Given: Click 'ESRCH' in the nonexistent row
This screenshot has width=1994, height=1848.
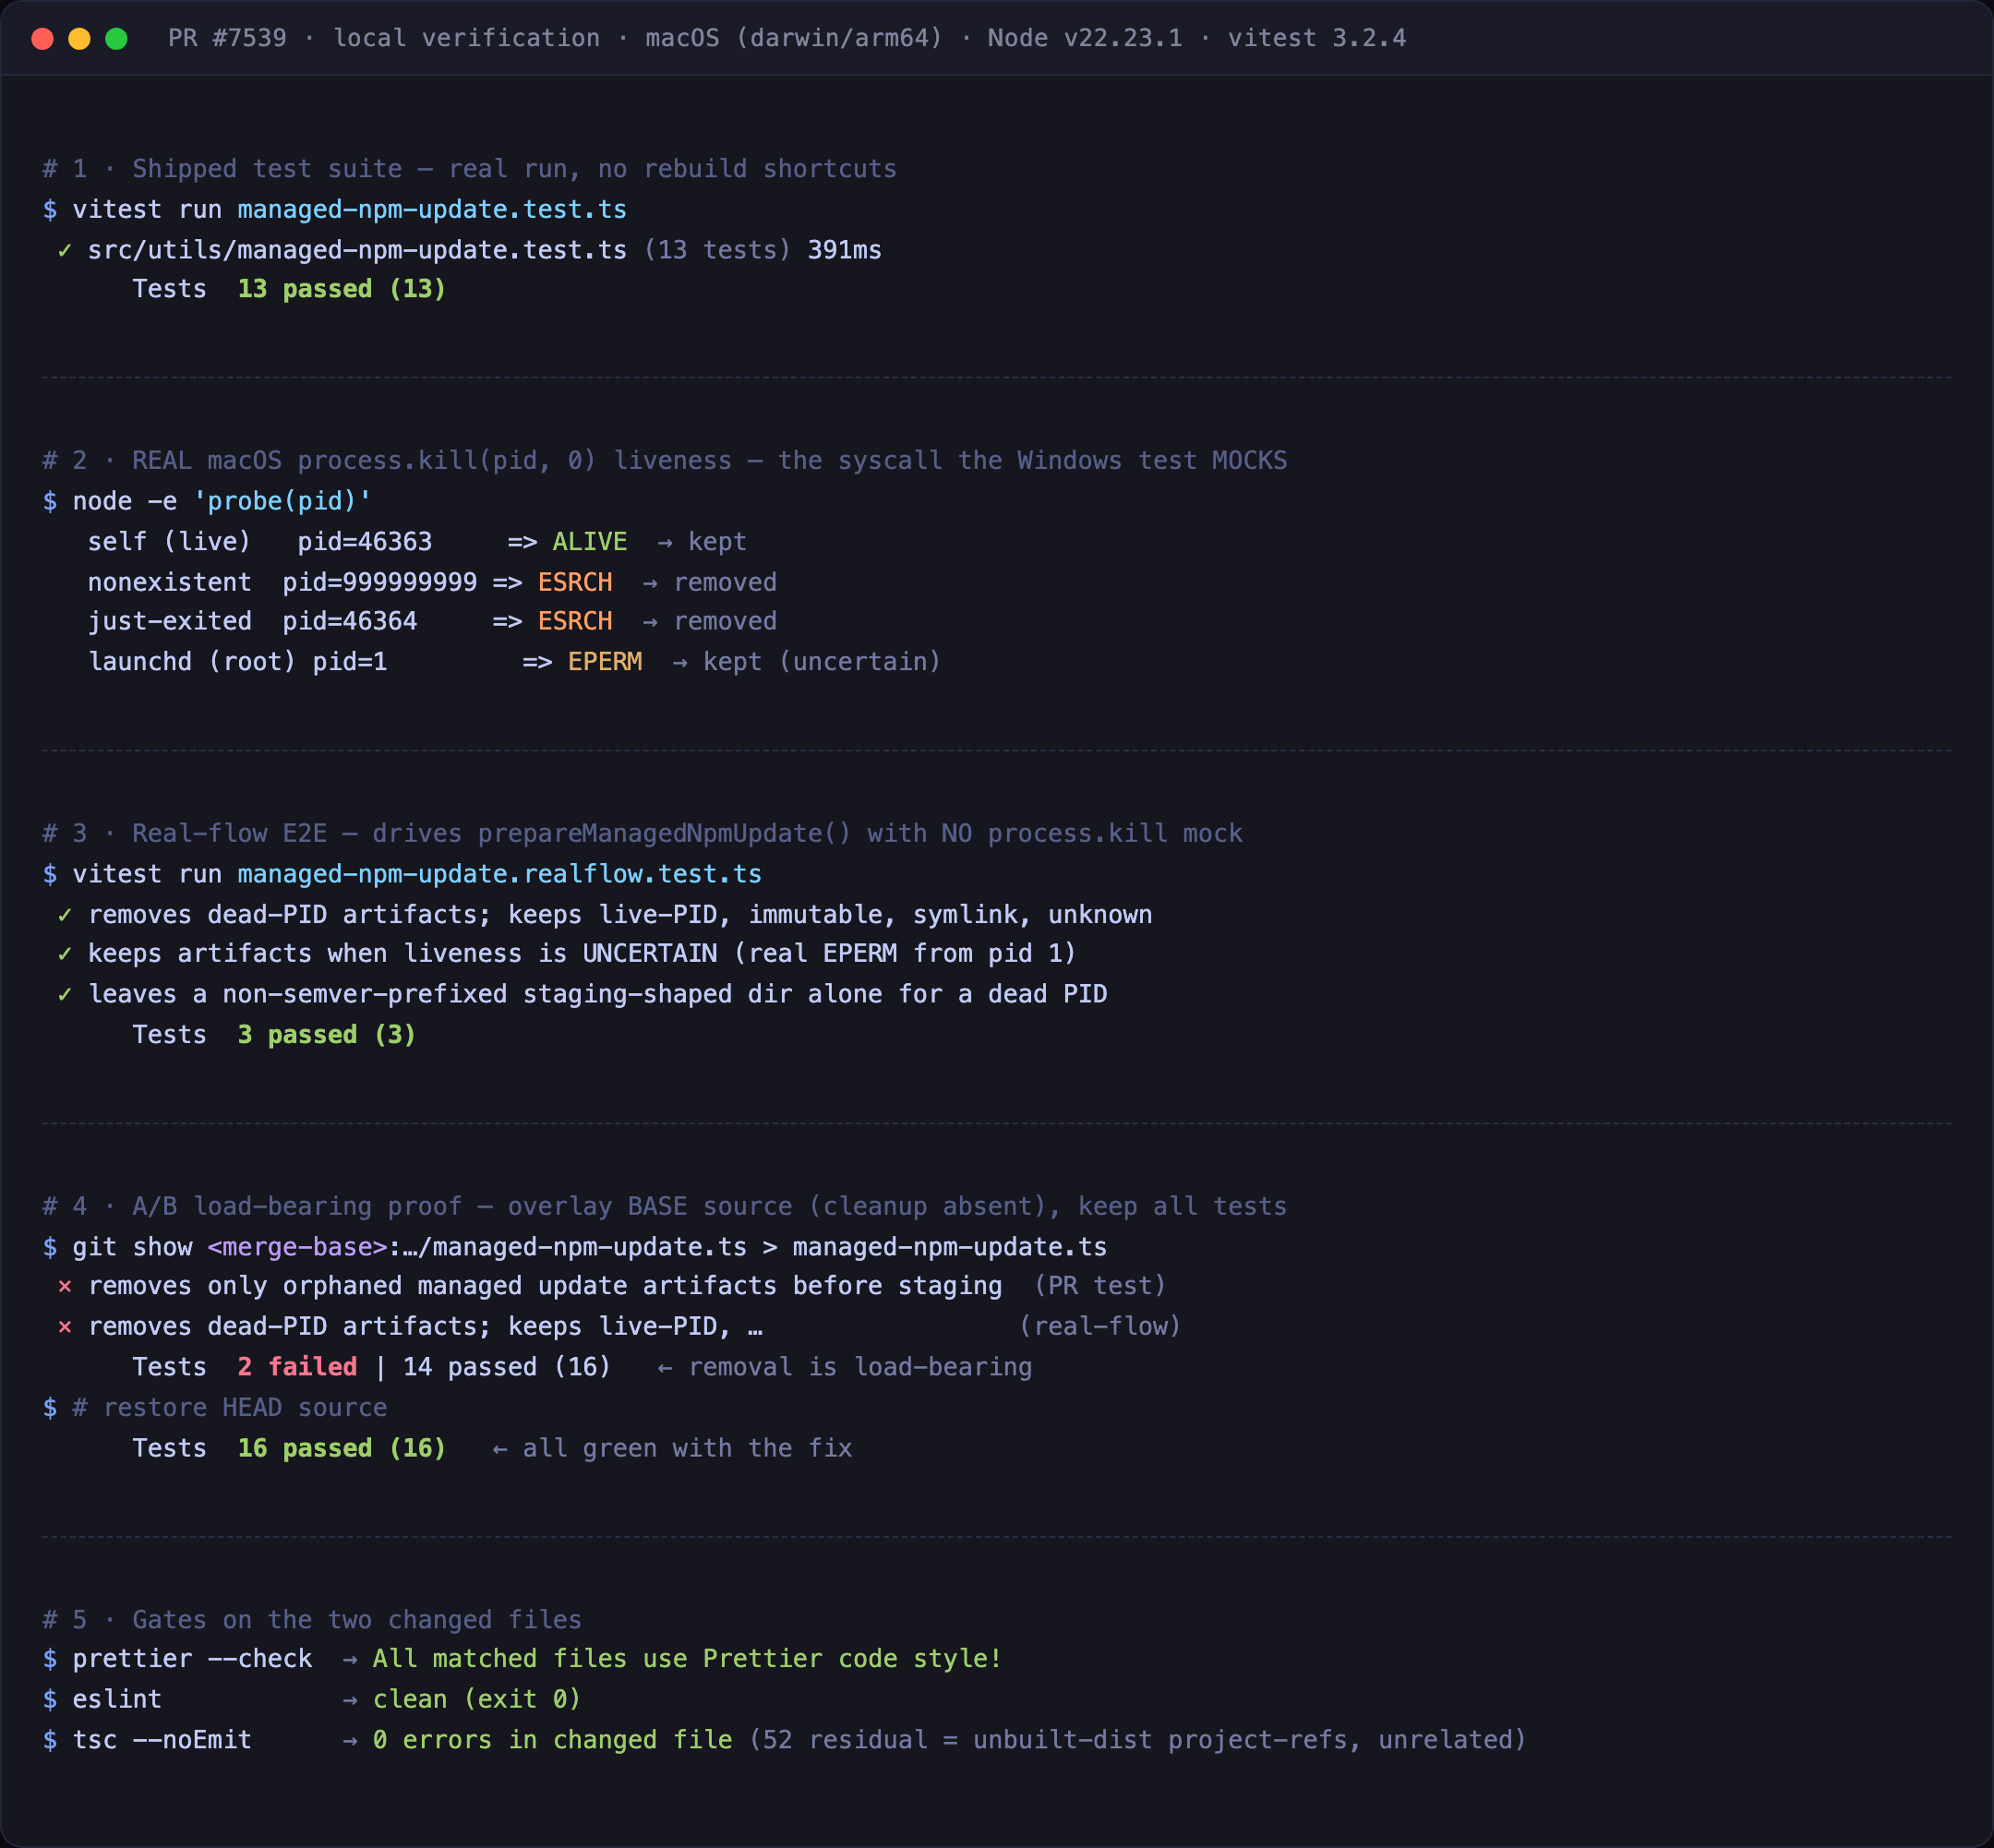Looking at the screenshot, I should pos(575,582).
